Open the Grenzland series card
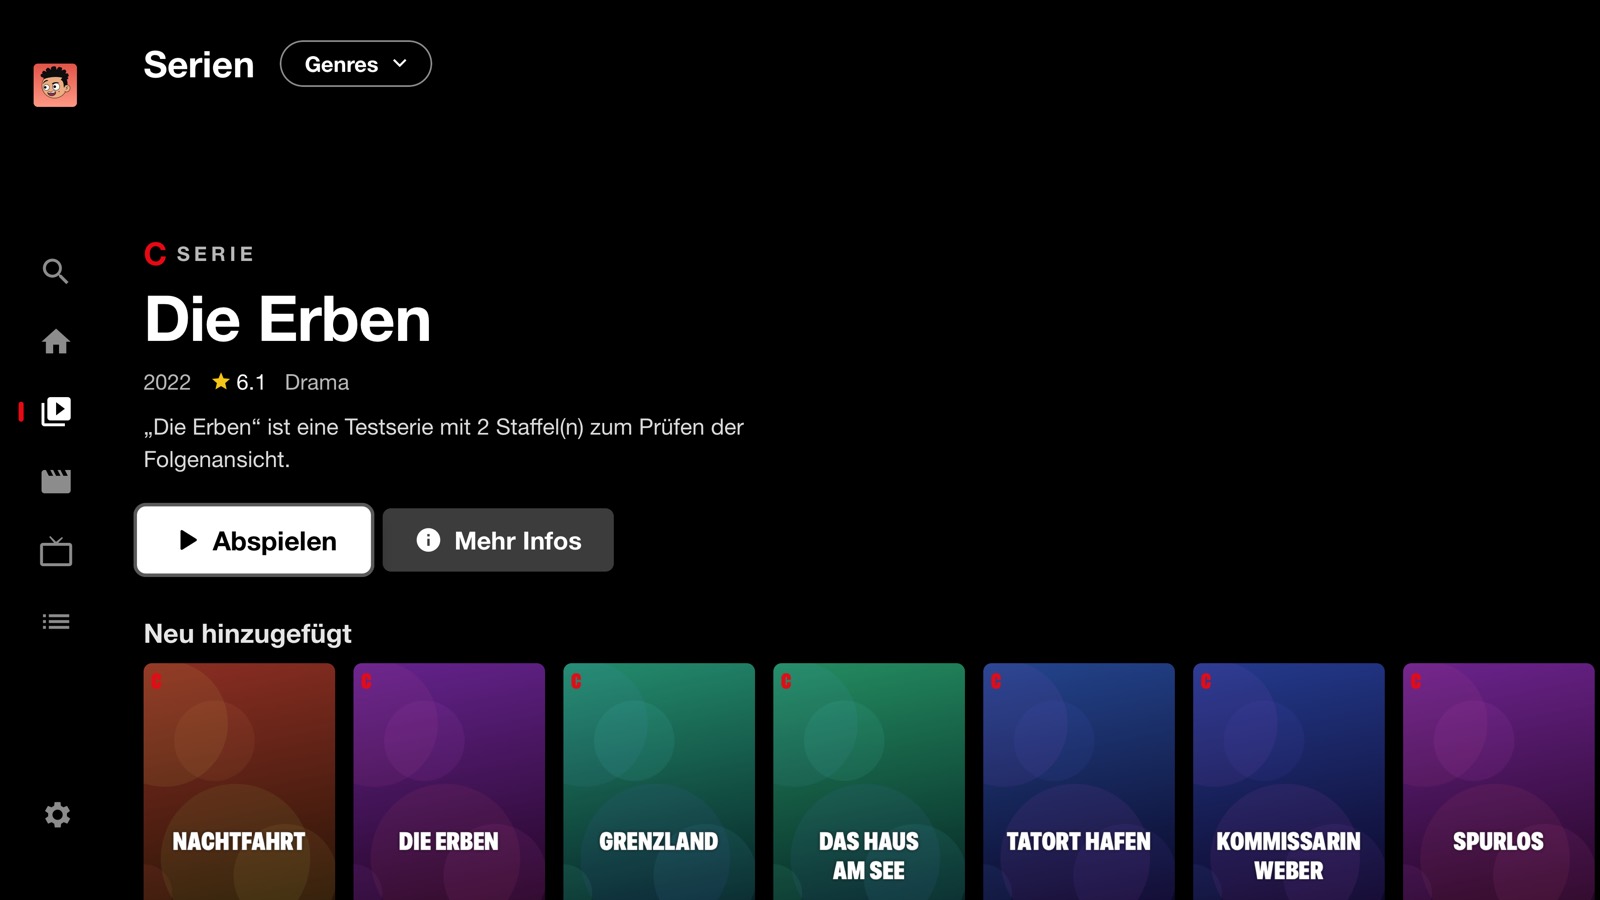Image resolution: width=1600 pixels, height=900 pixels. (659, 781)
